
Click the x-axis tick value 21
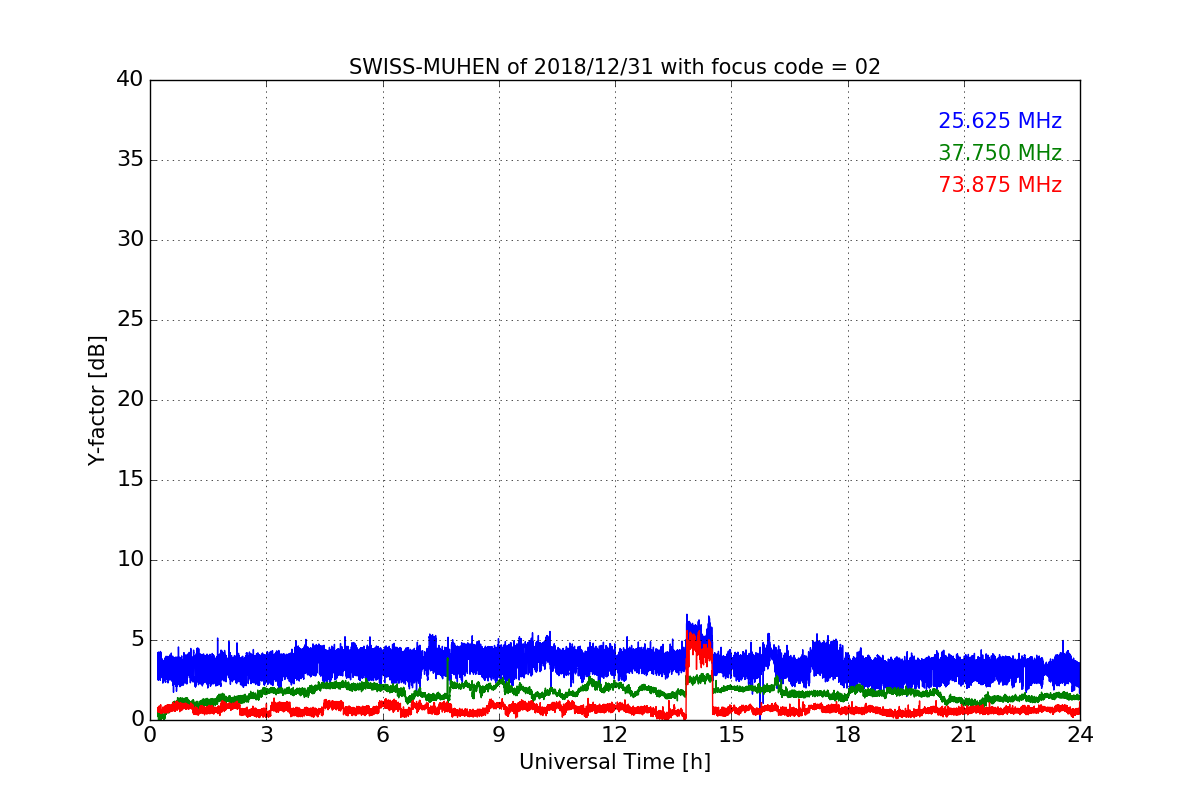(964, 735)
